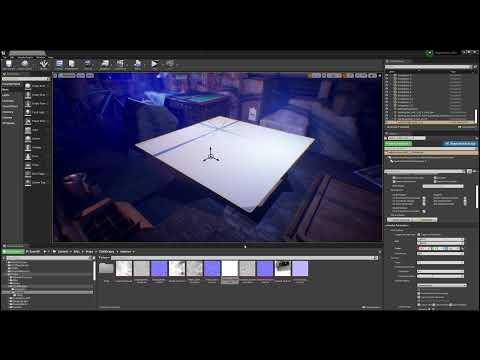
Task: Select the thumbnail showing a dark object
Action: (283, 269)
